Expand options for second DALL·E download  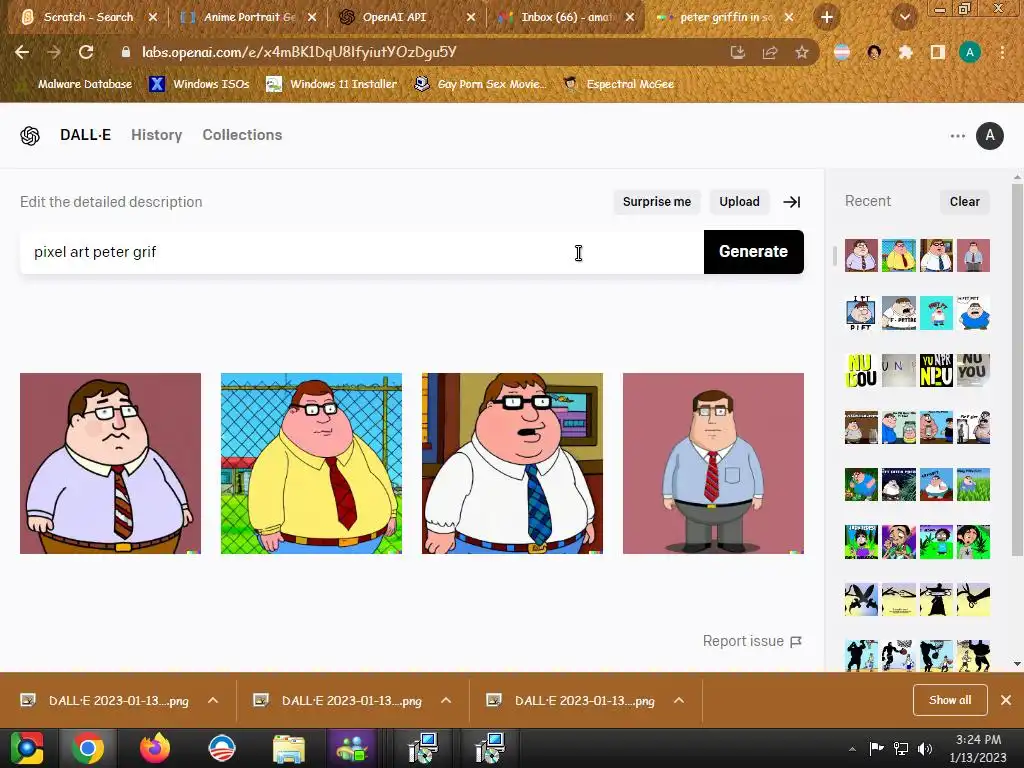click(x=446, y=700)
